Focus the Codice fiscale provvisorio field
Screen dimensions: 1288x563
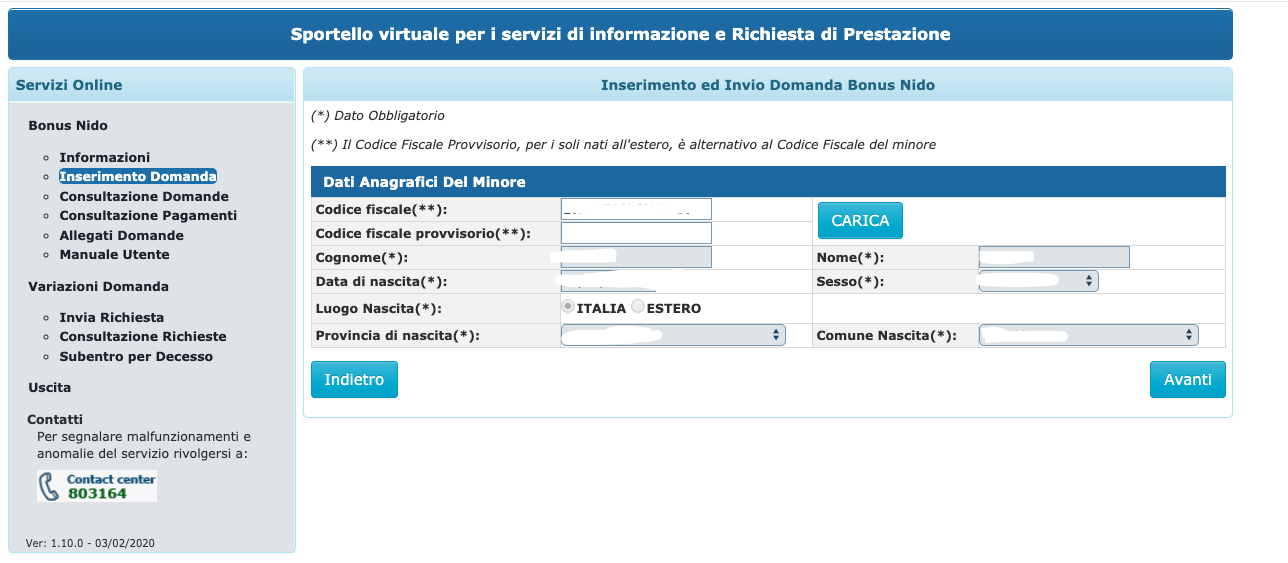pyautogui.click(x=636, y=233)
